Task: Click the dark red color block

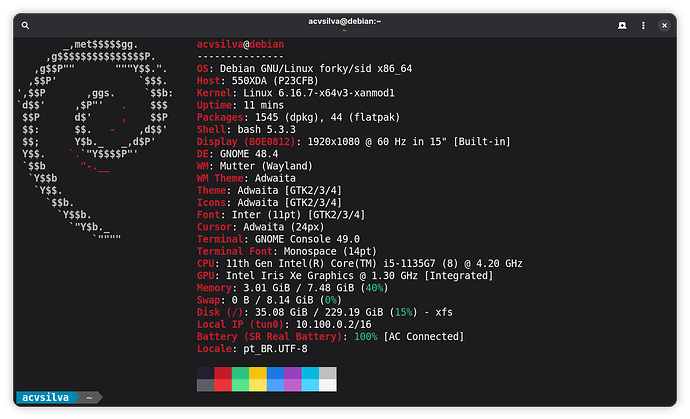Action: pyautogui.click(x=223, y=373)
